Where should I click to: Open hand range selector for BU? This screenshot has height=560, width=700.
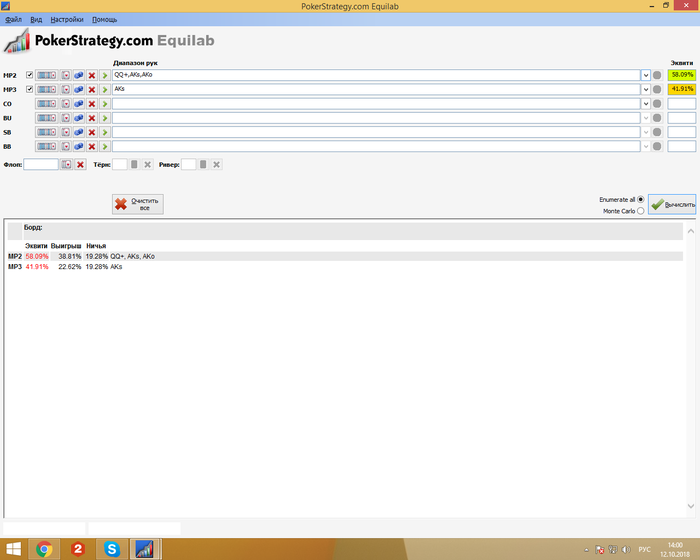click(x=46, y=118)
